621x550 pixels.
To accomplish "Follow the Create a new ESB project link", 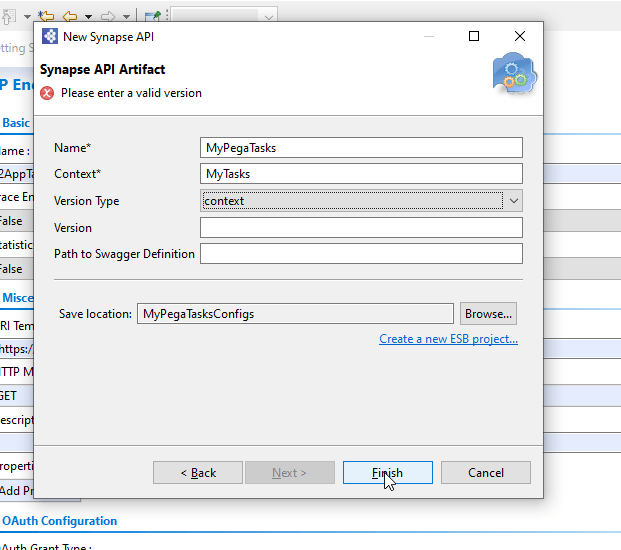I will point(448,339).
